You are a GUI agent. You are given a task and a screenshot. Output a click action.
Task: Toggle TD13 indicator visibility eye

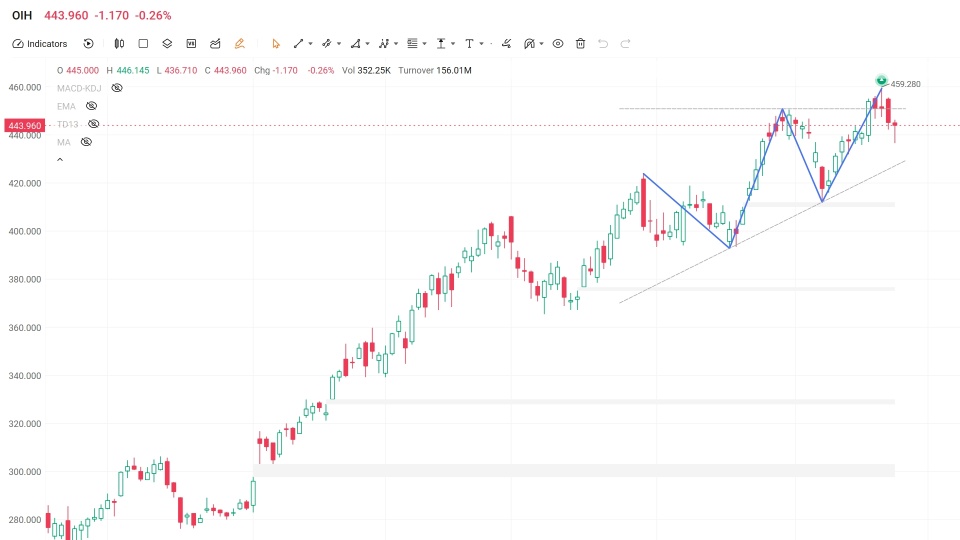[94, 124]
